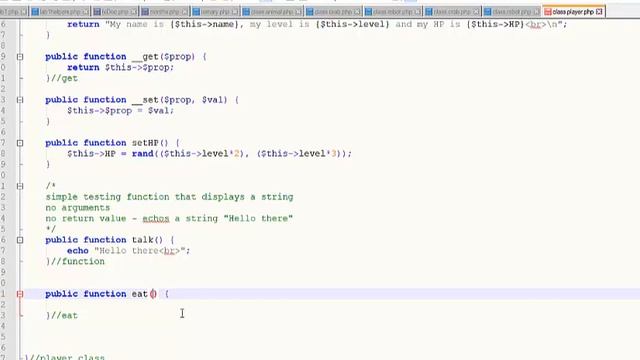Click the empty line inside eat function body
This screenshot has width=640, height=360.
pyautogui.click(x=331, y=304)
